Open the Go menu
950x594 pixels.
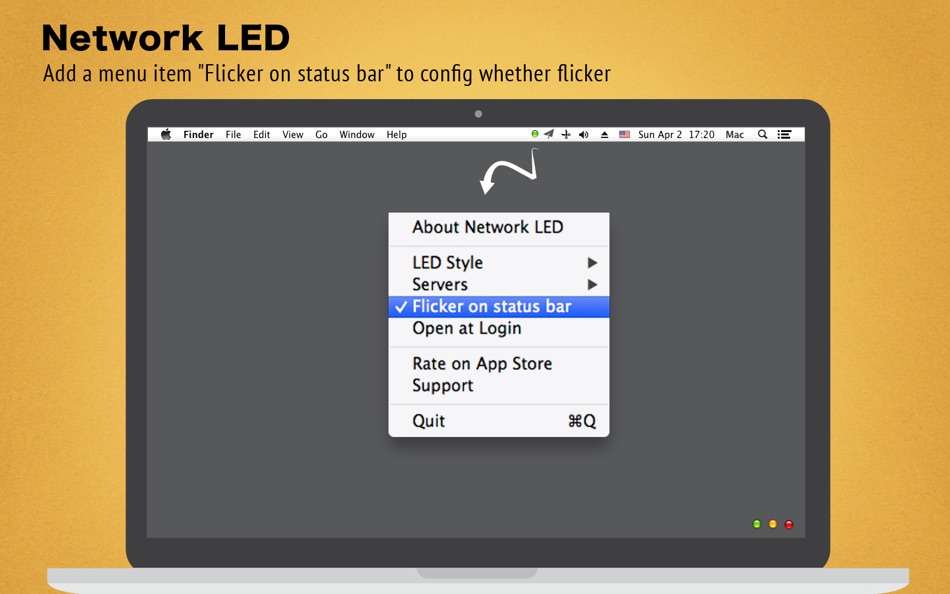click(x=321, y=135)
